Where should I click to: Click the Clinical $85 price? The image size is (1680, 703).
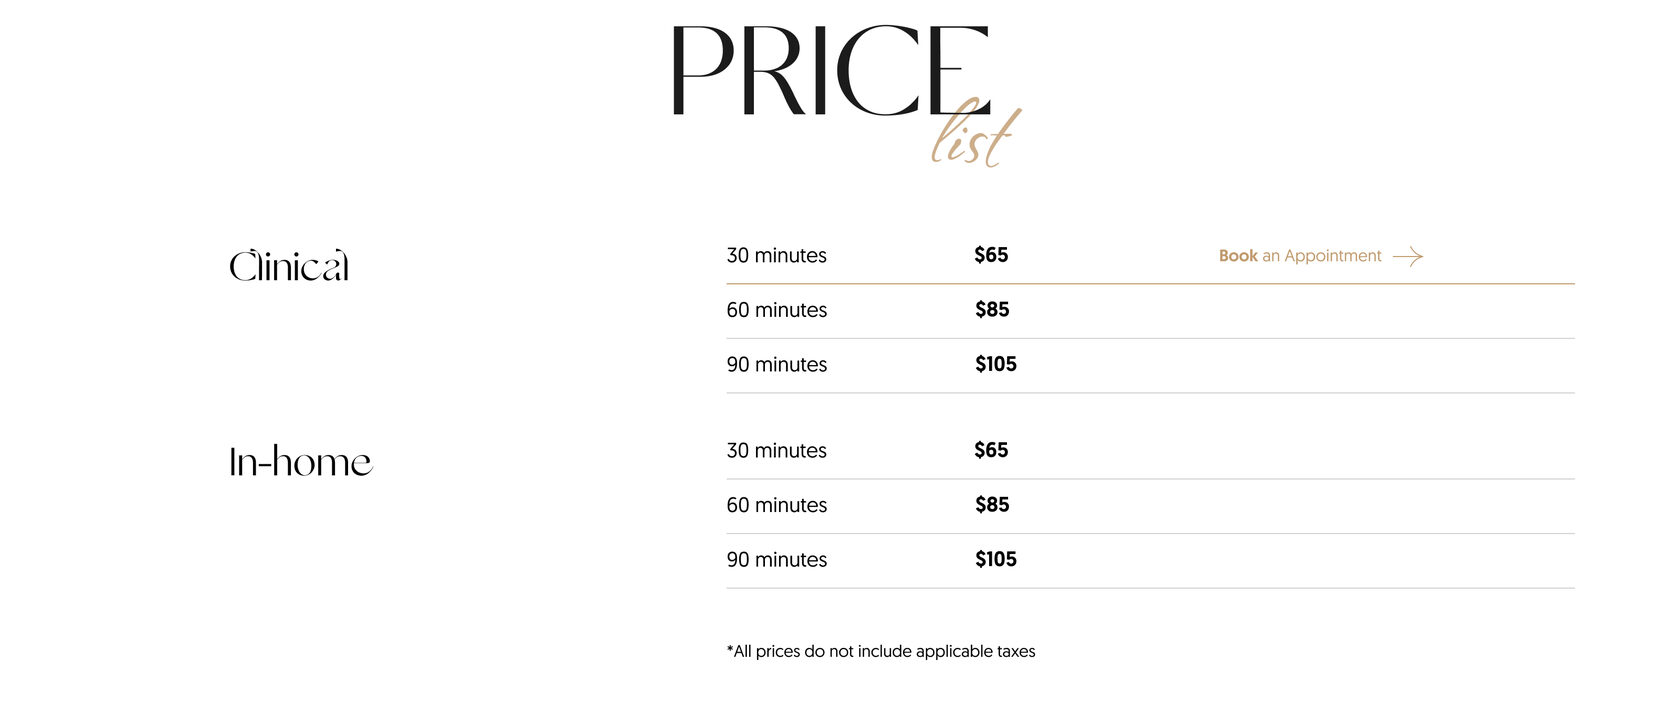[x=992, y=310]
